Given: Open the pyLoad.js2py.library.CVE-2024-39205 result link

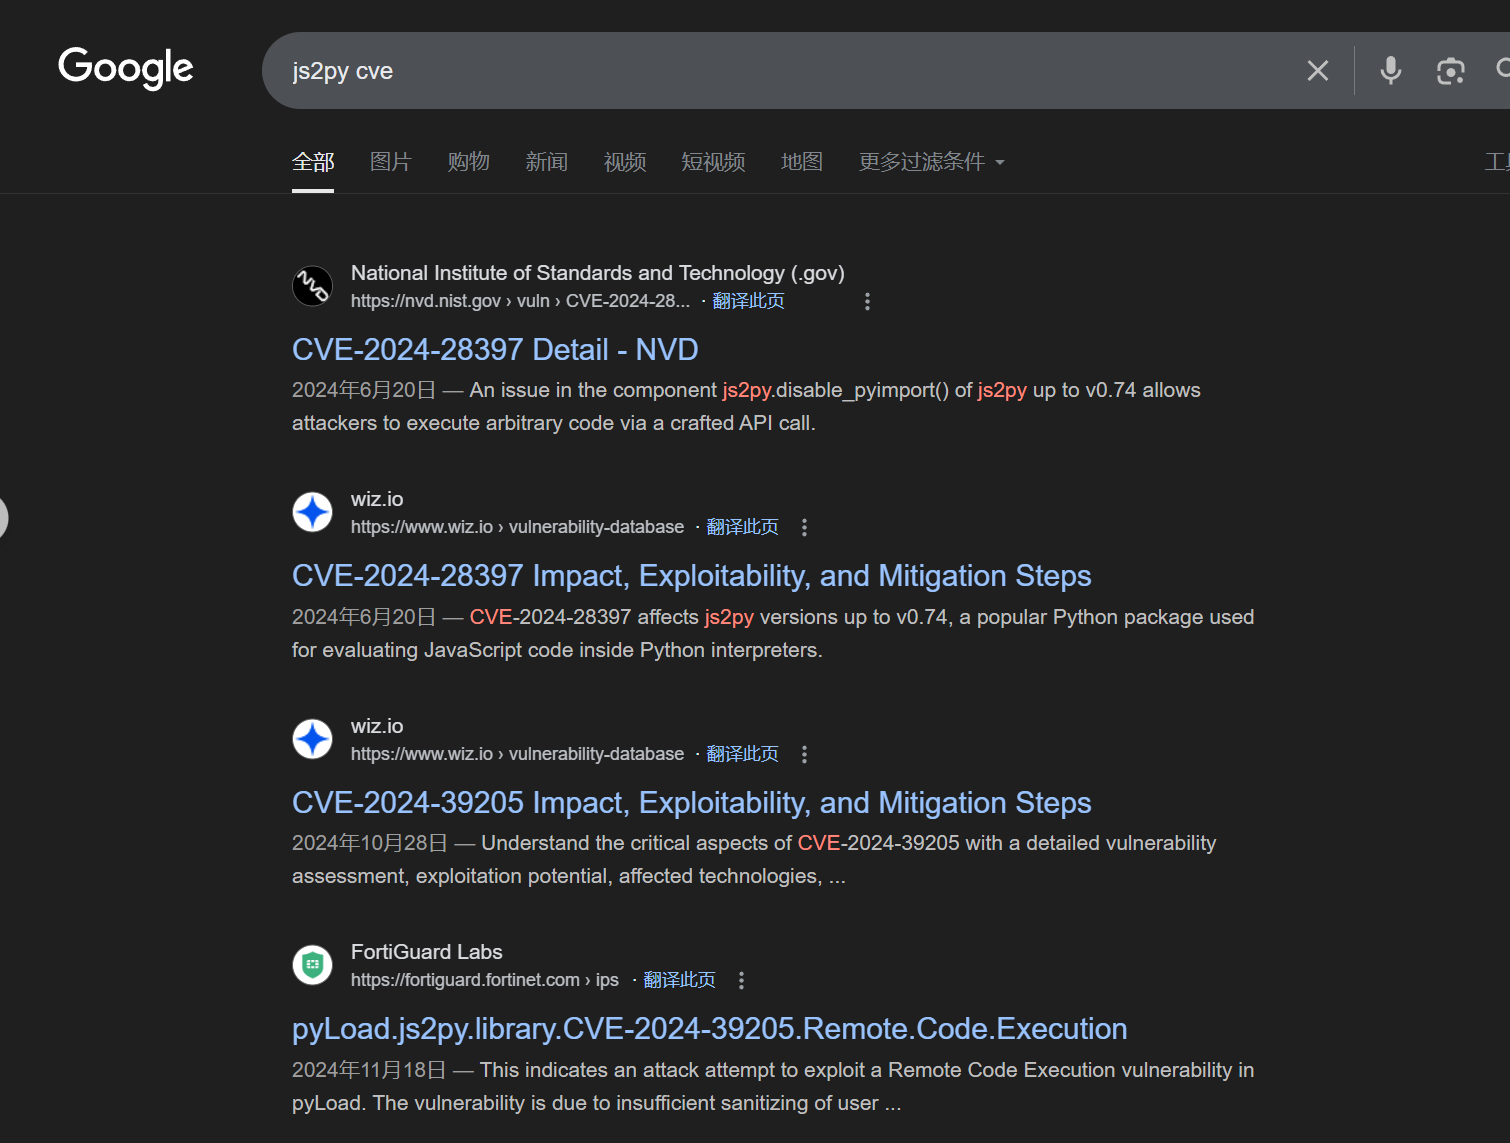Looking at the screenshot, I should 709,1029.
